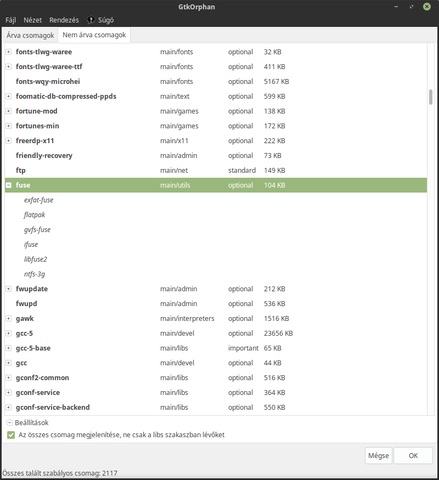
Task: Open the Súgó help menu
Action: (101, 20)
